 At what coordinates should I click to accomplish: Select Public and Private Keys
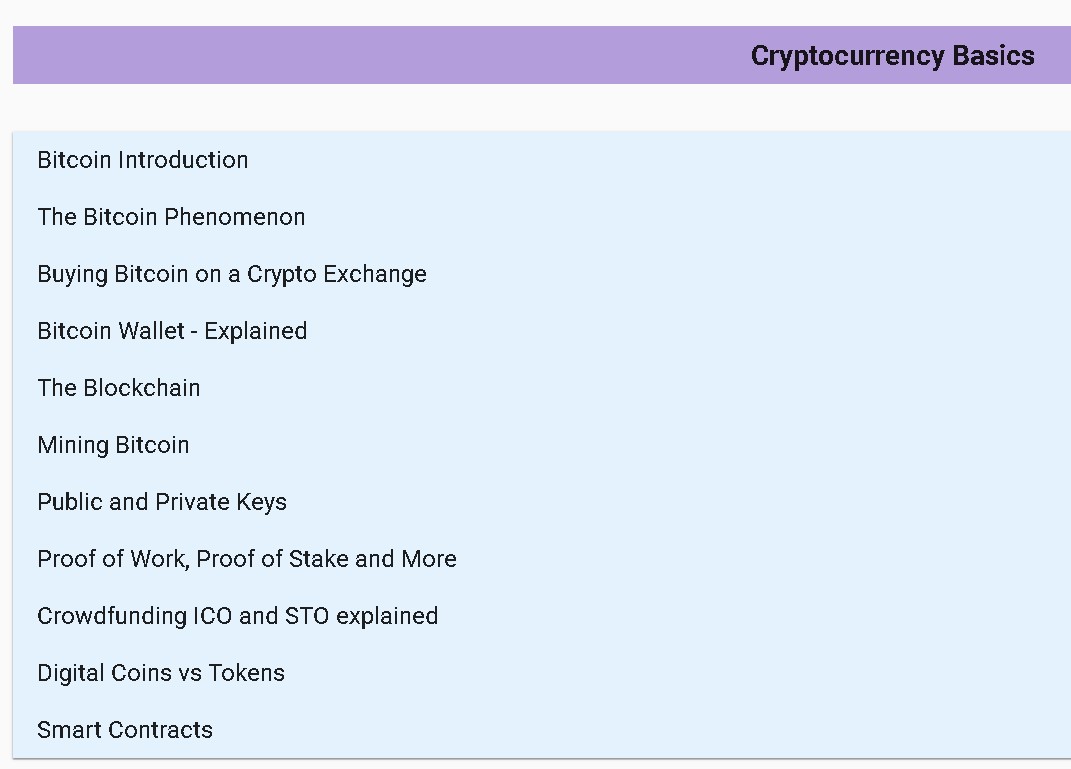tap(162, 502)
